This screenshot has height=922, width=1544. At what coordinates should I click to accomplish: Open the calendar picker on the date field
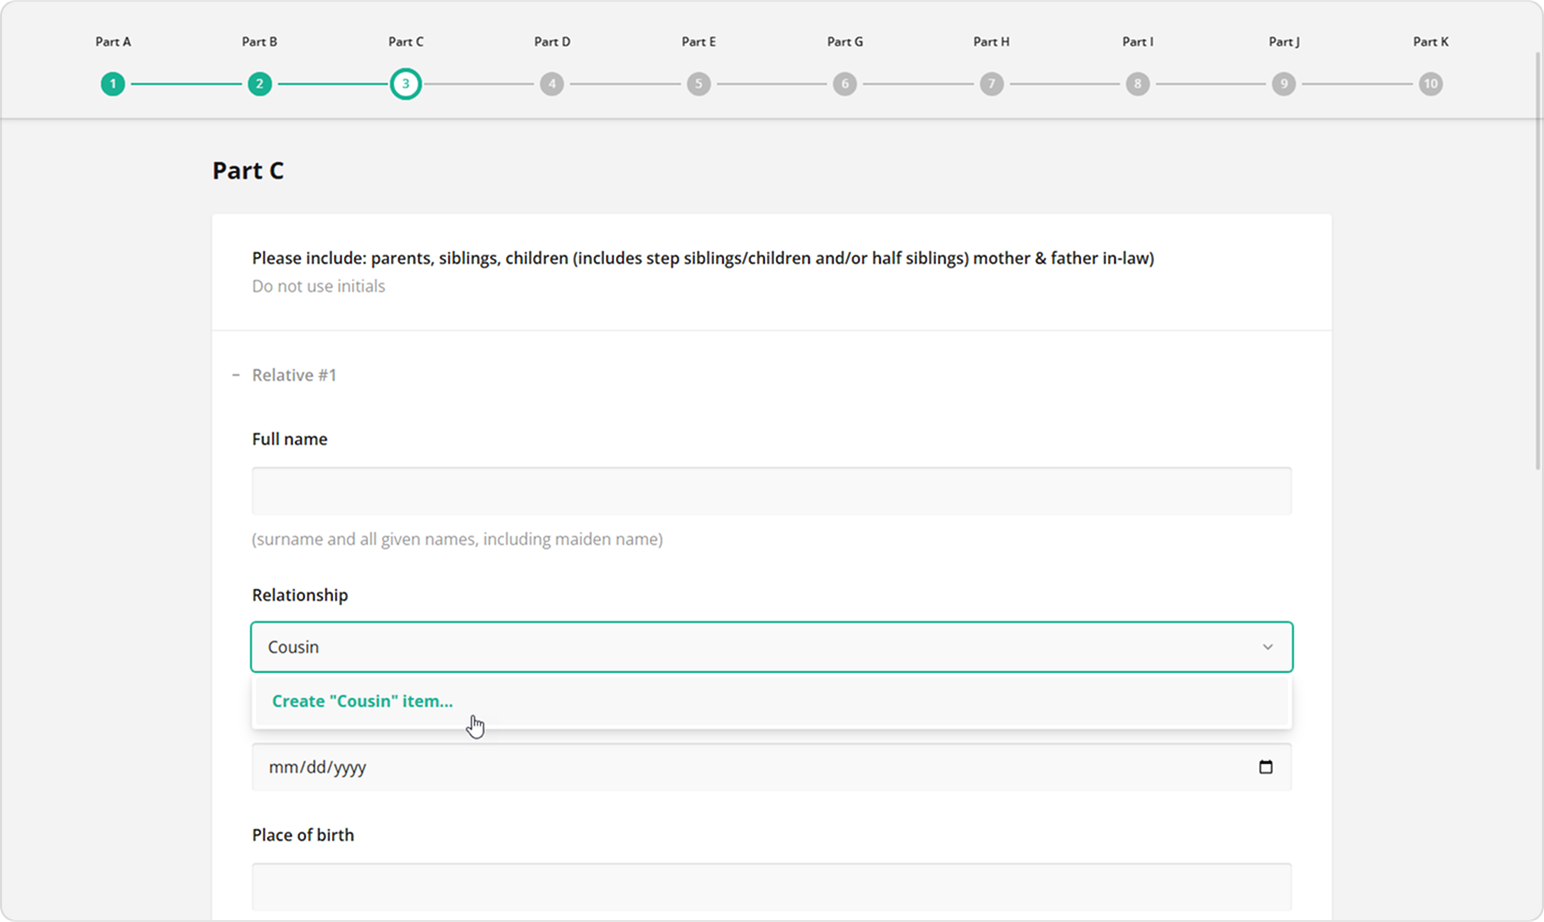click(1267, 767)
